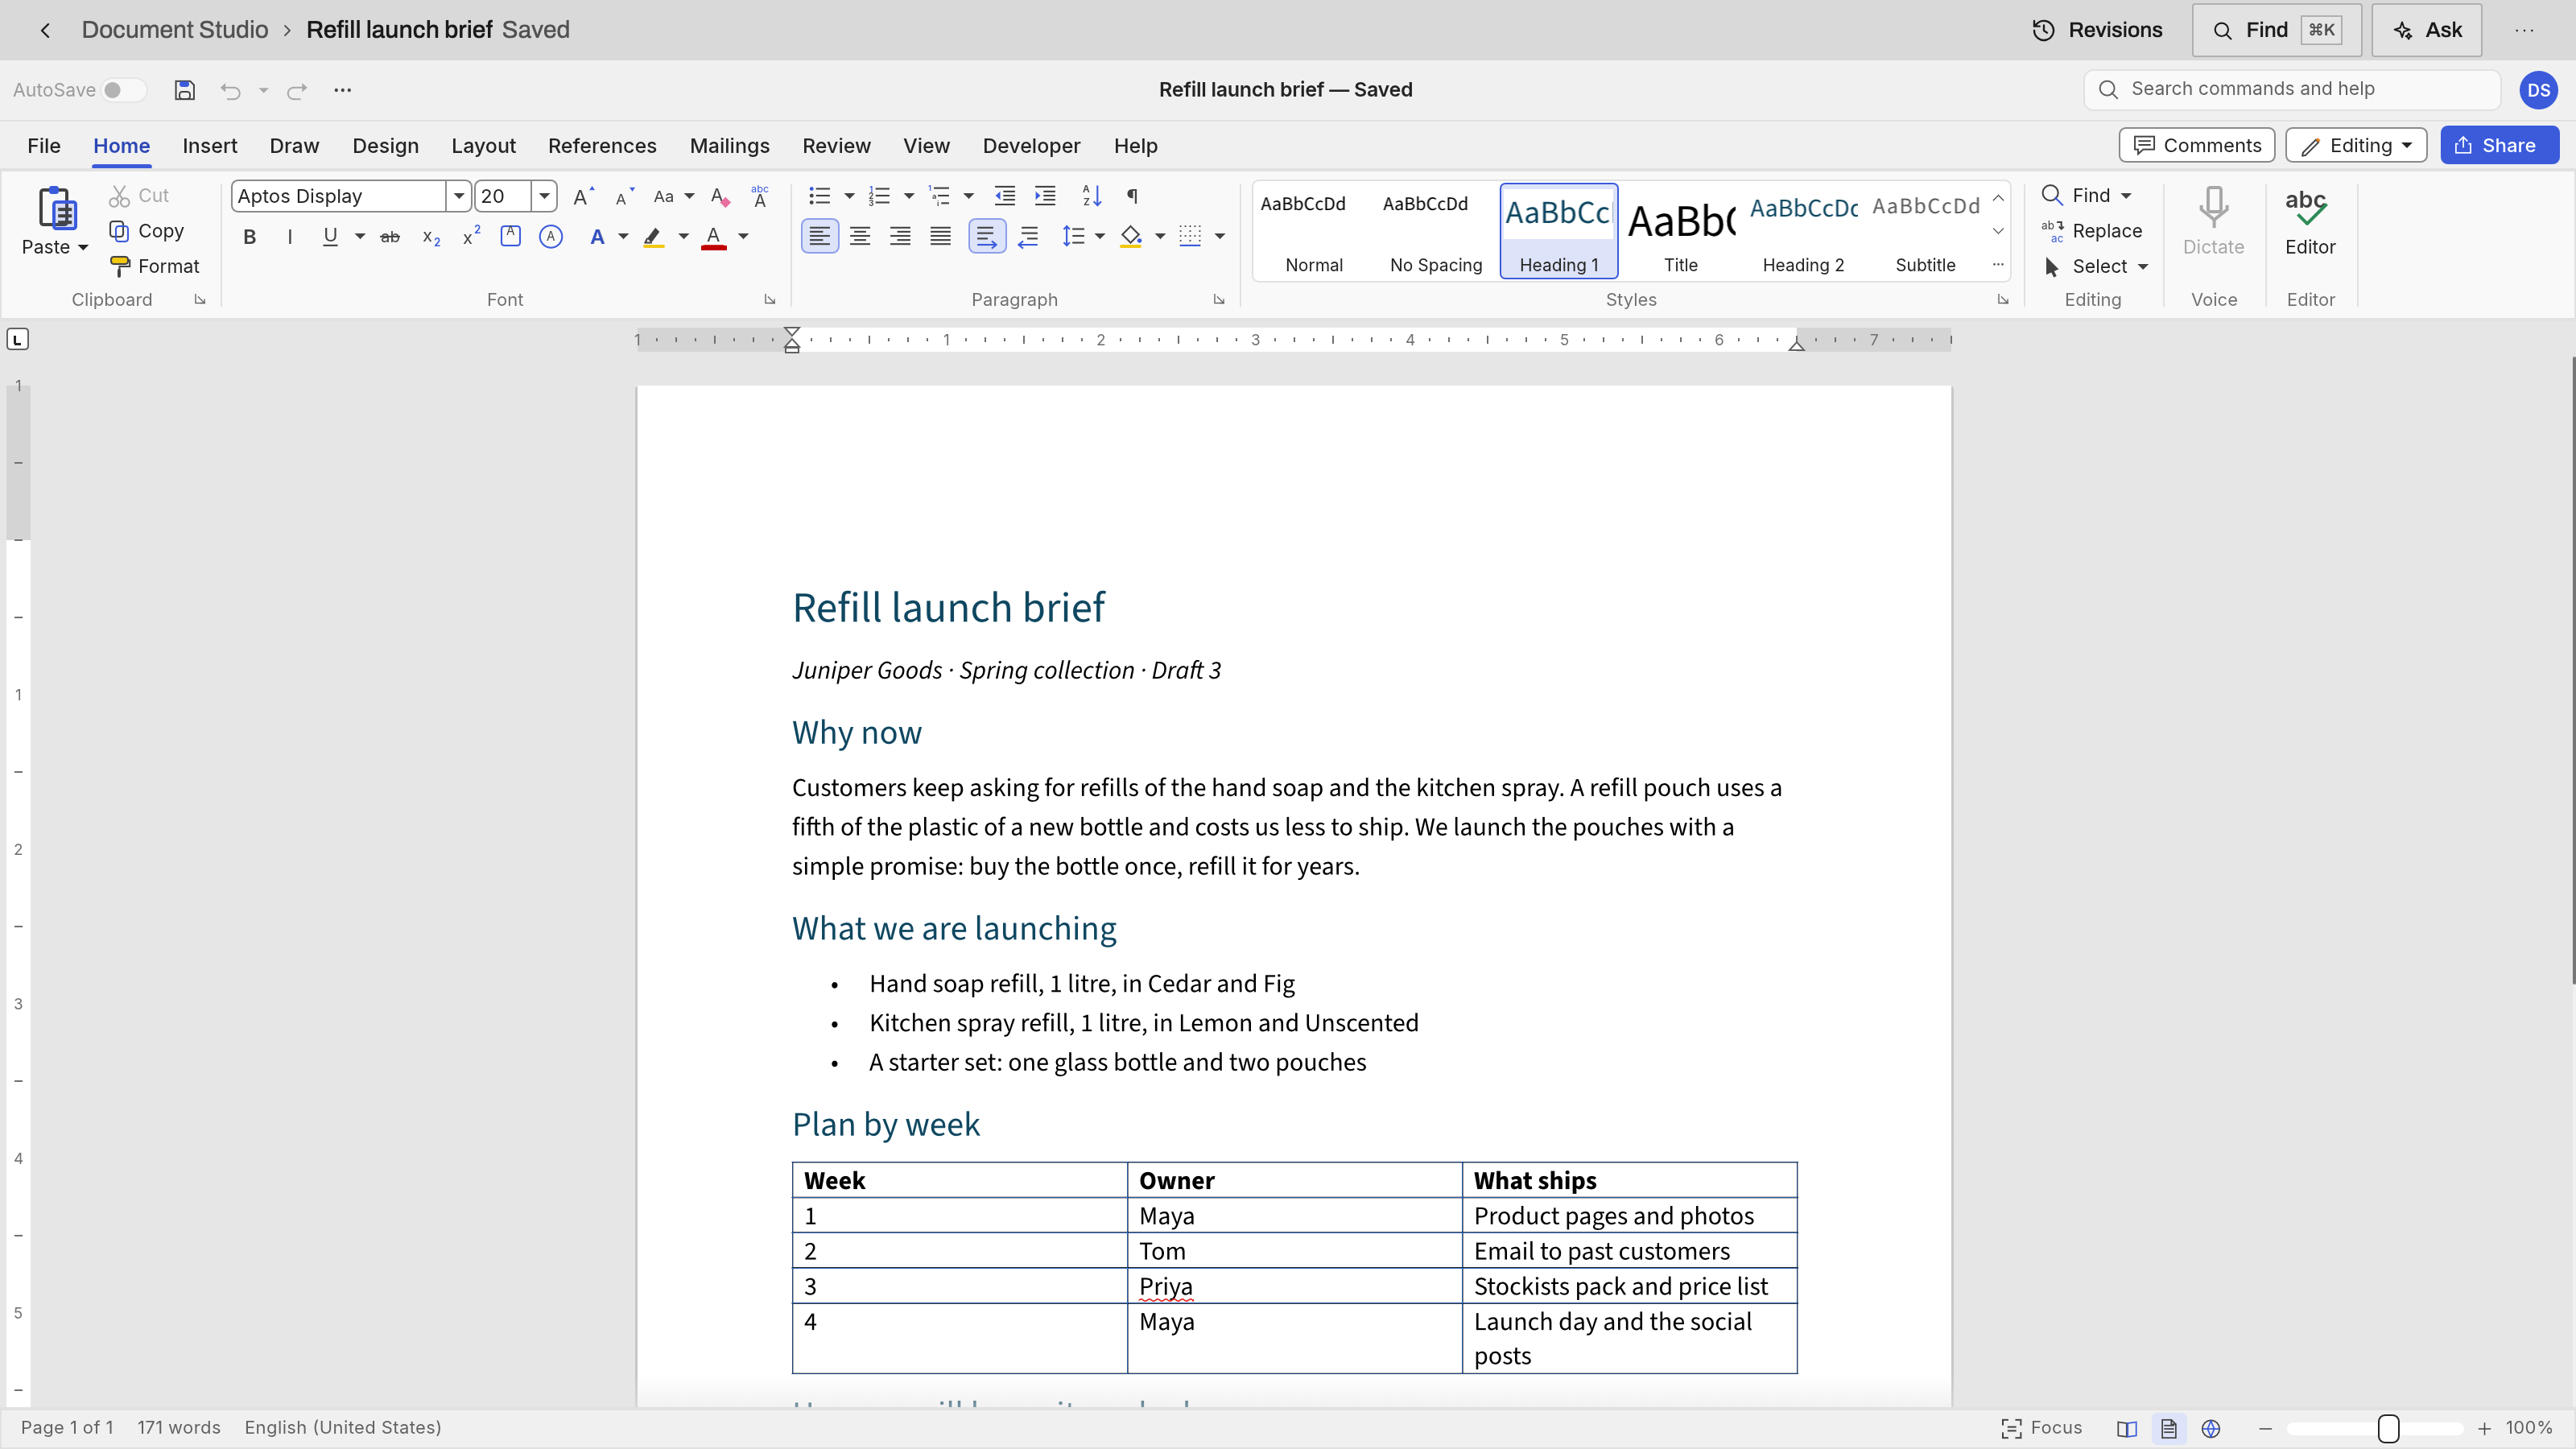Image resolution: width=2576 pixels, height=1449 pixels.
Task: Open the Editor proofing tool
Action: click(x=2310, y=222)
